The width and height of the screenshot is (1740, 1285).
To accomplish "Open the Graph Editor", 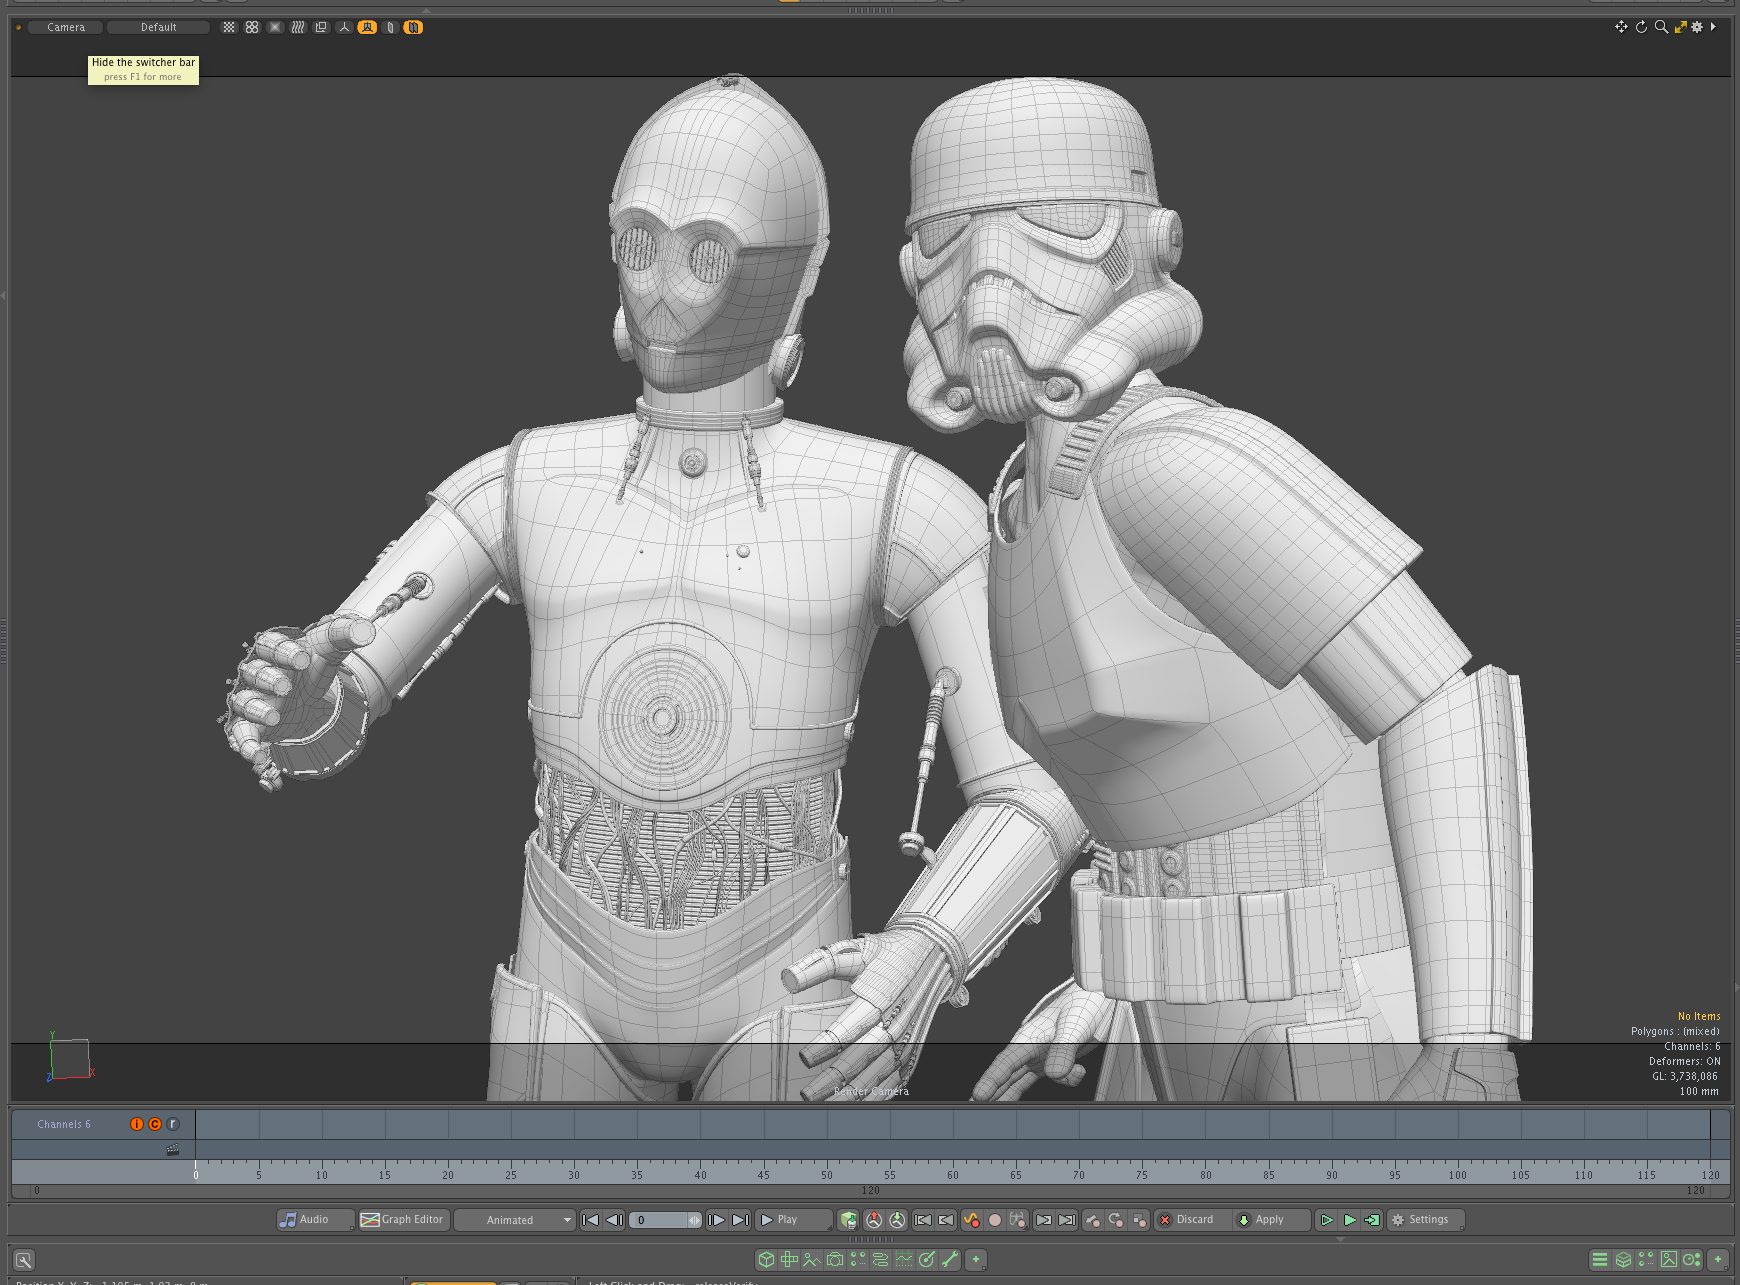I will [x=402, y=1219].
